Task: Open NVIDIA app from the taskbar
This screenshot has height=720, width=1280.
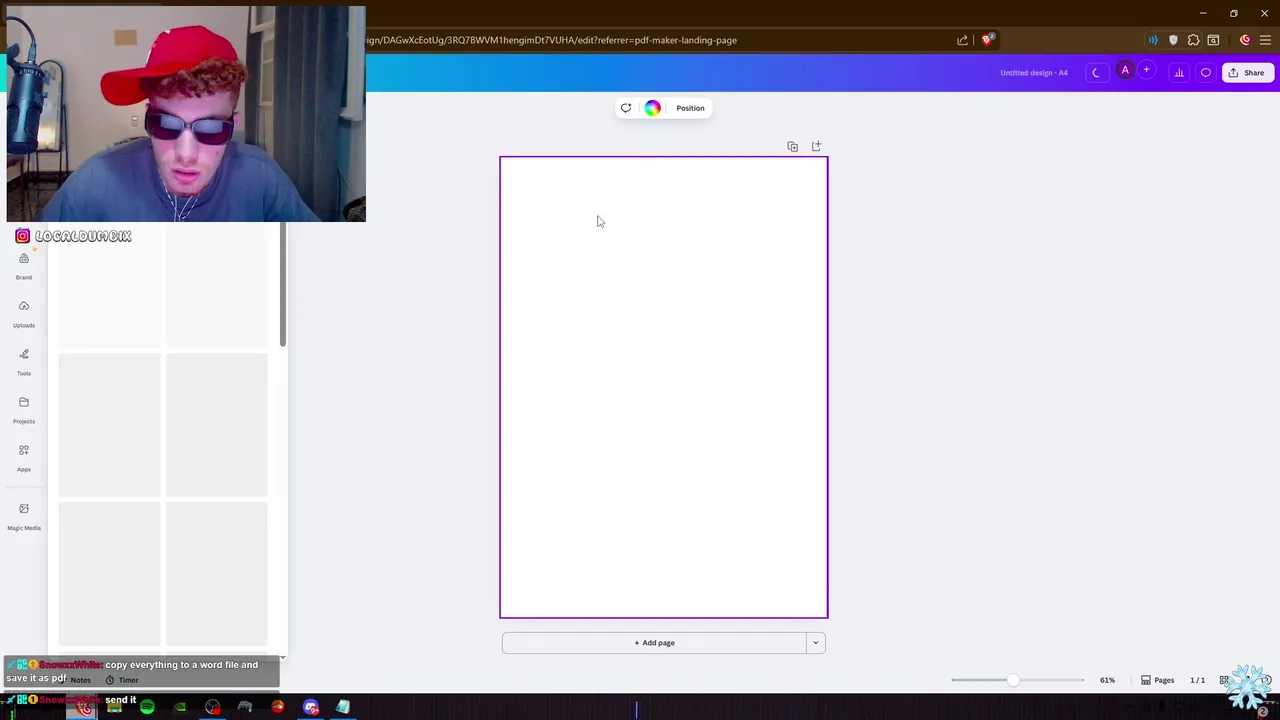Action: pyautogui.click(x=180, y=708)
